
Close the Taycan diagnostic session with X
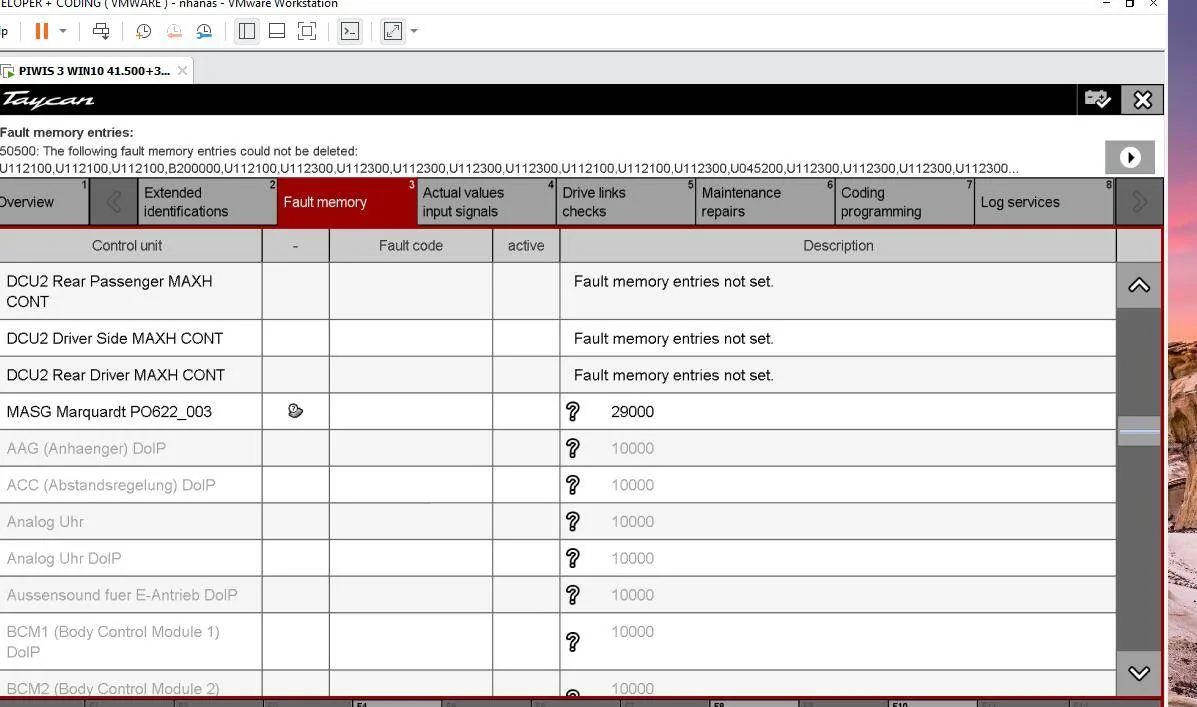[1142, 100]
